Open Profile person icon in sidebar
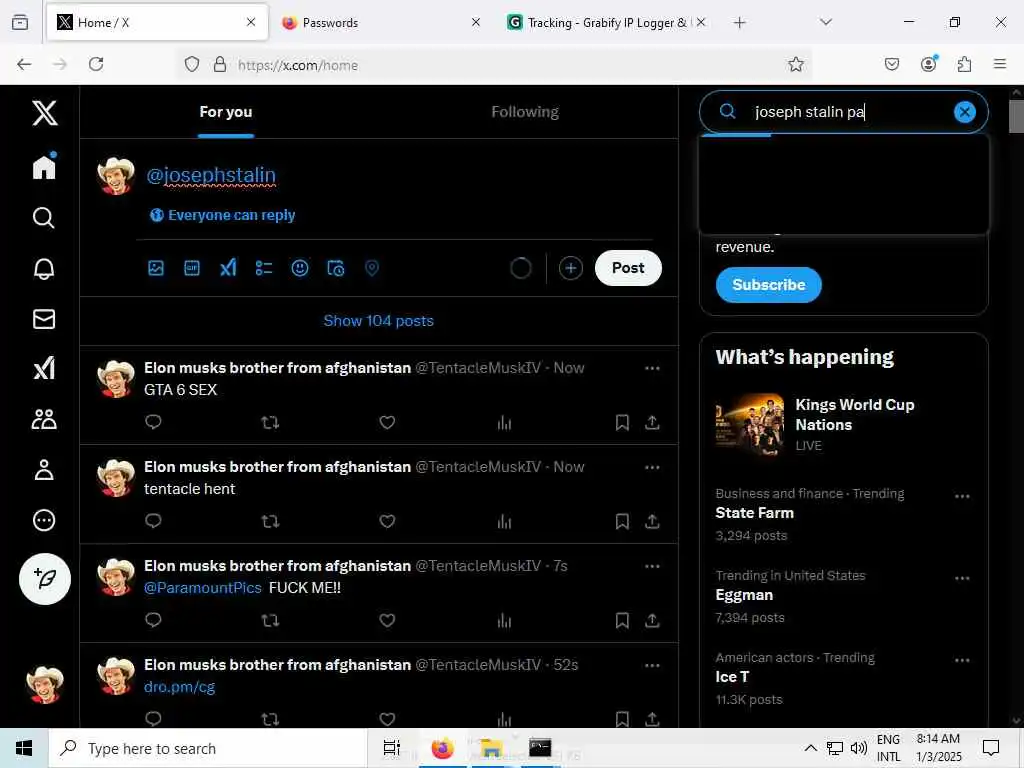This screenshot has width=1024, height=768. click(x=44, y=470)
